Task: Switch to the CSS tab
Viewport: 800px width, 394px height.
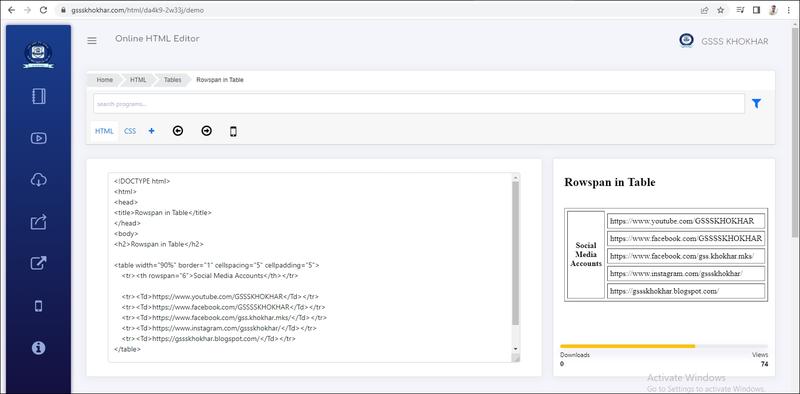Action: click(130, 131)
